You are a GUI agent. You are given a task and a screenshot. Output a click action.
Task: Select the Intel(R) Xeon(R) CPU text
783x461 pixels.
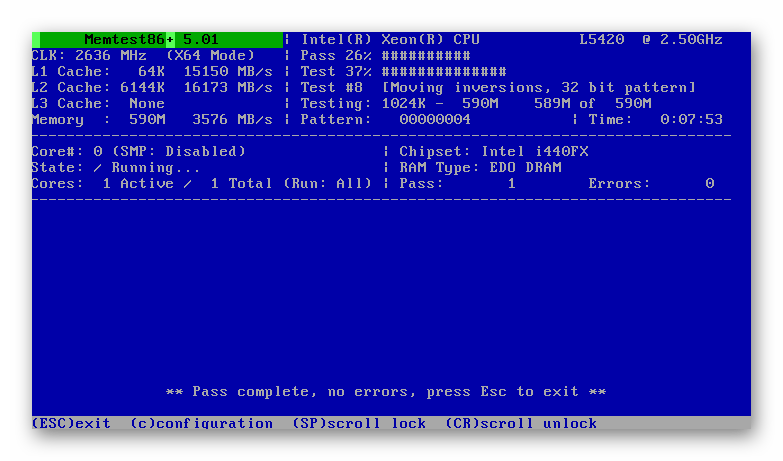tap(391, 39)
